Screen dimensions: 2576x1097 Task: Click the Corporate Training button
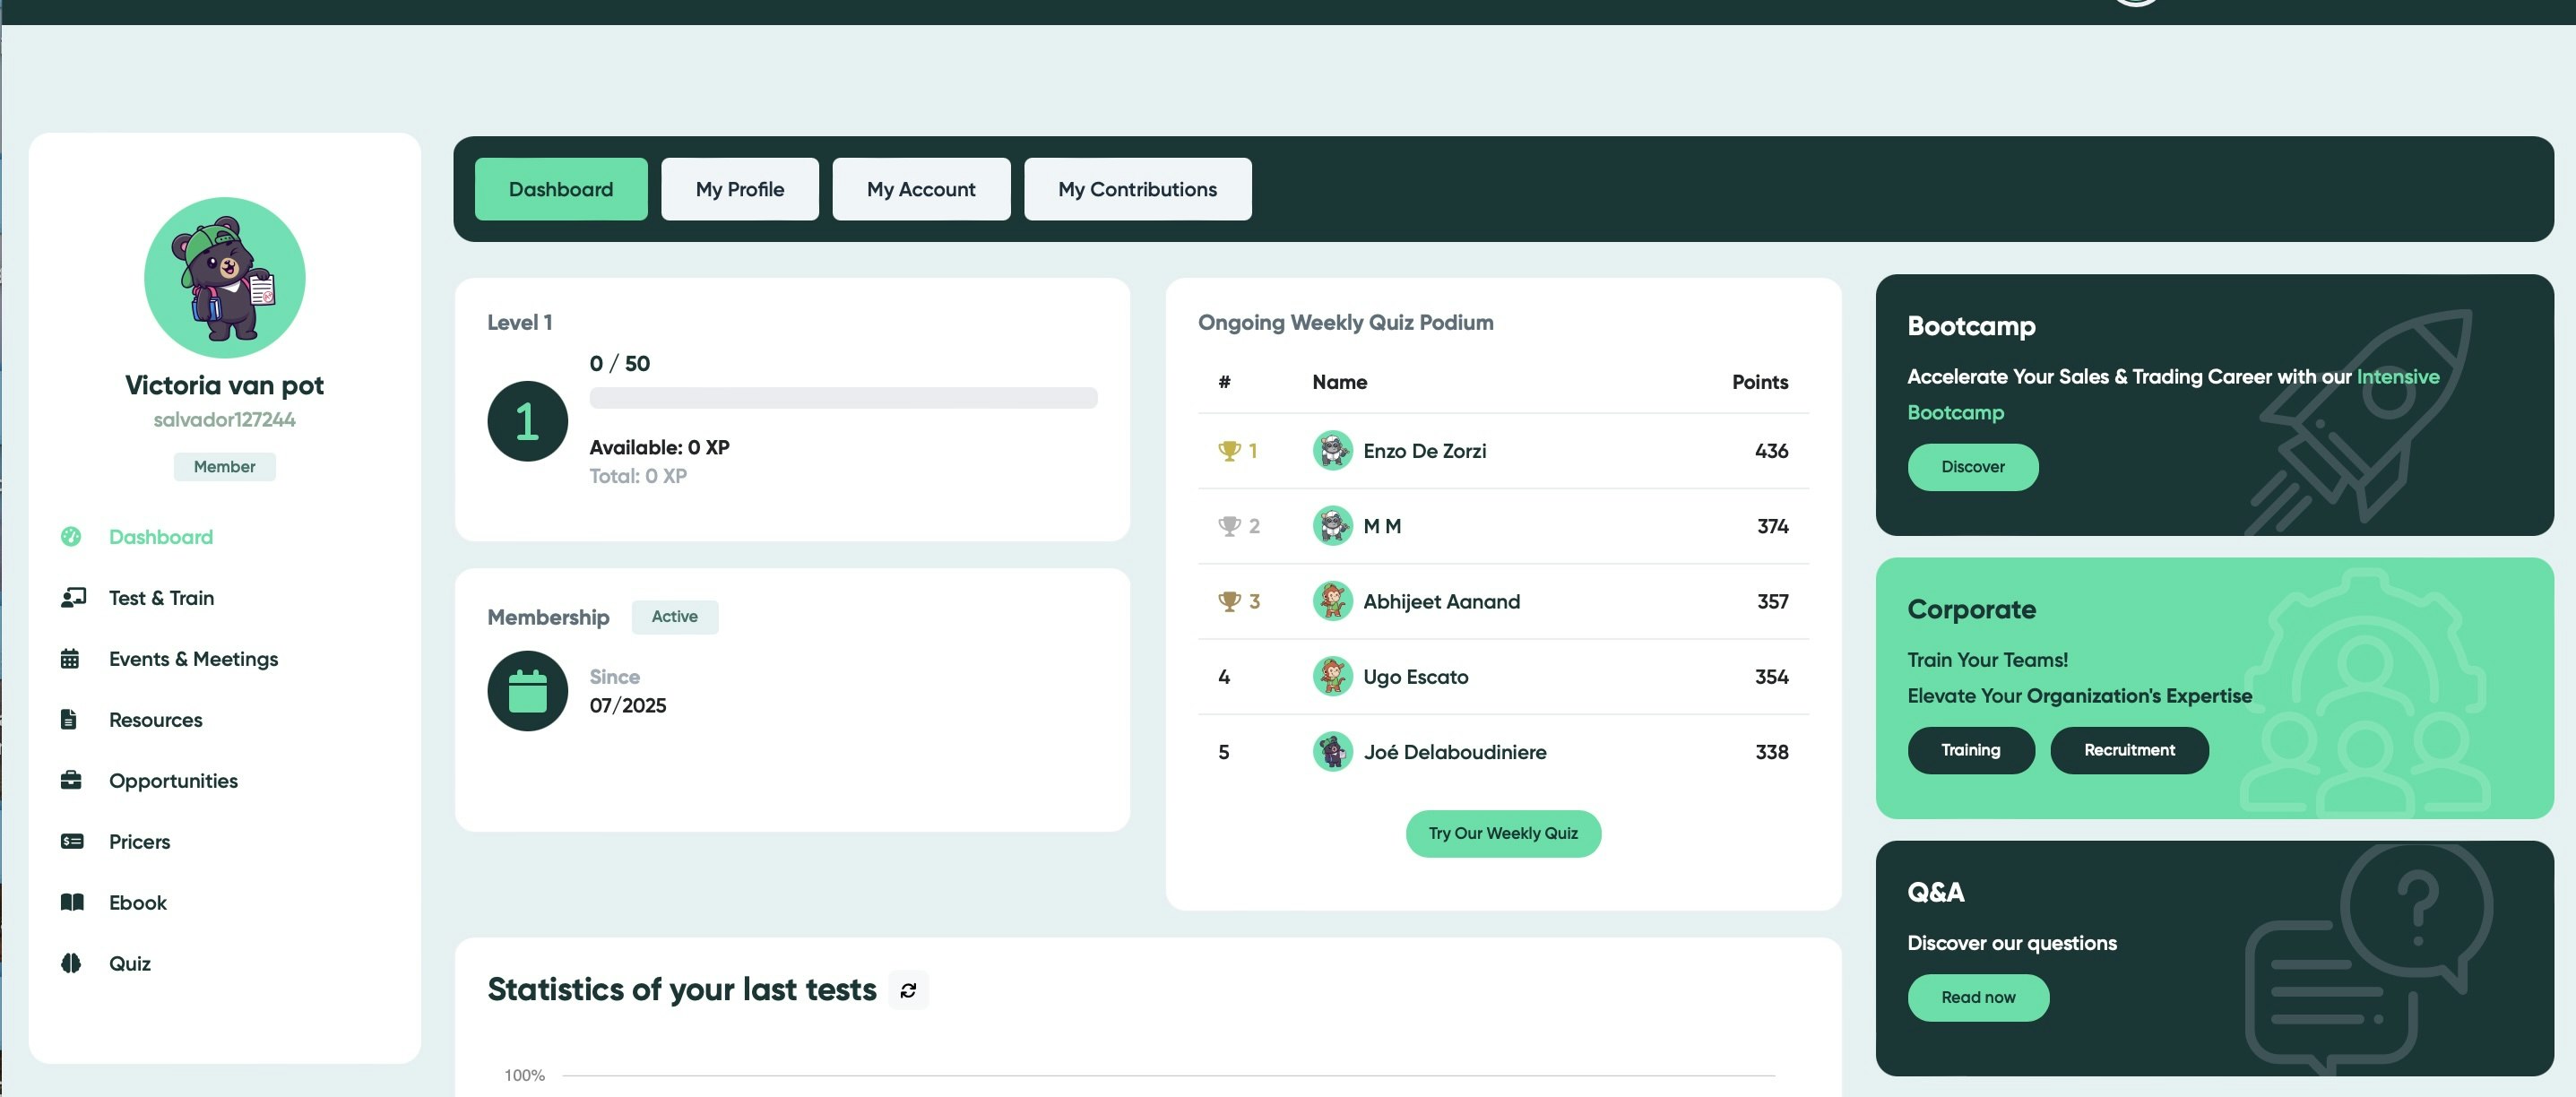[1970, 750]
